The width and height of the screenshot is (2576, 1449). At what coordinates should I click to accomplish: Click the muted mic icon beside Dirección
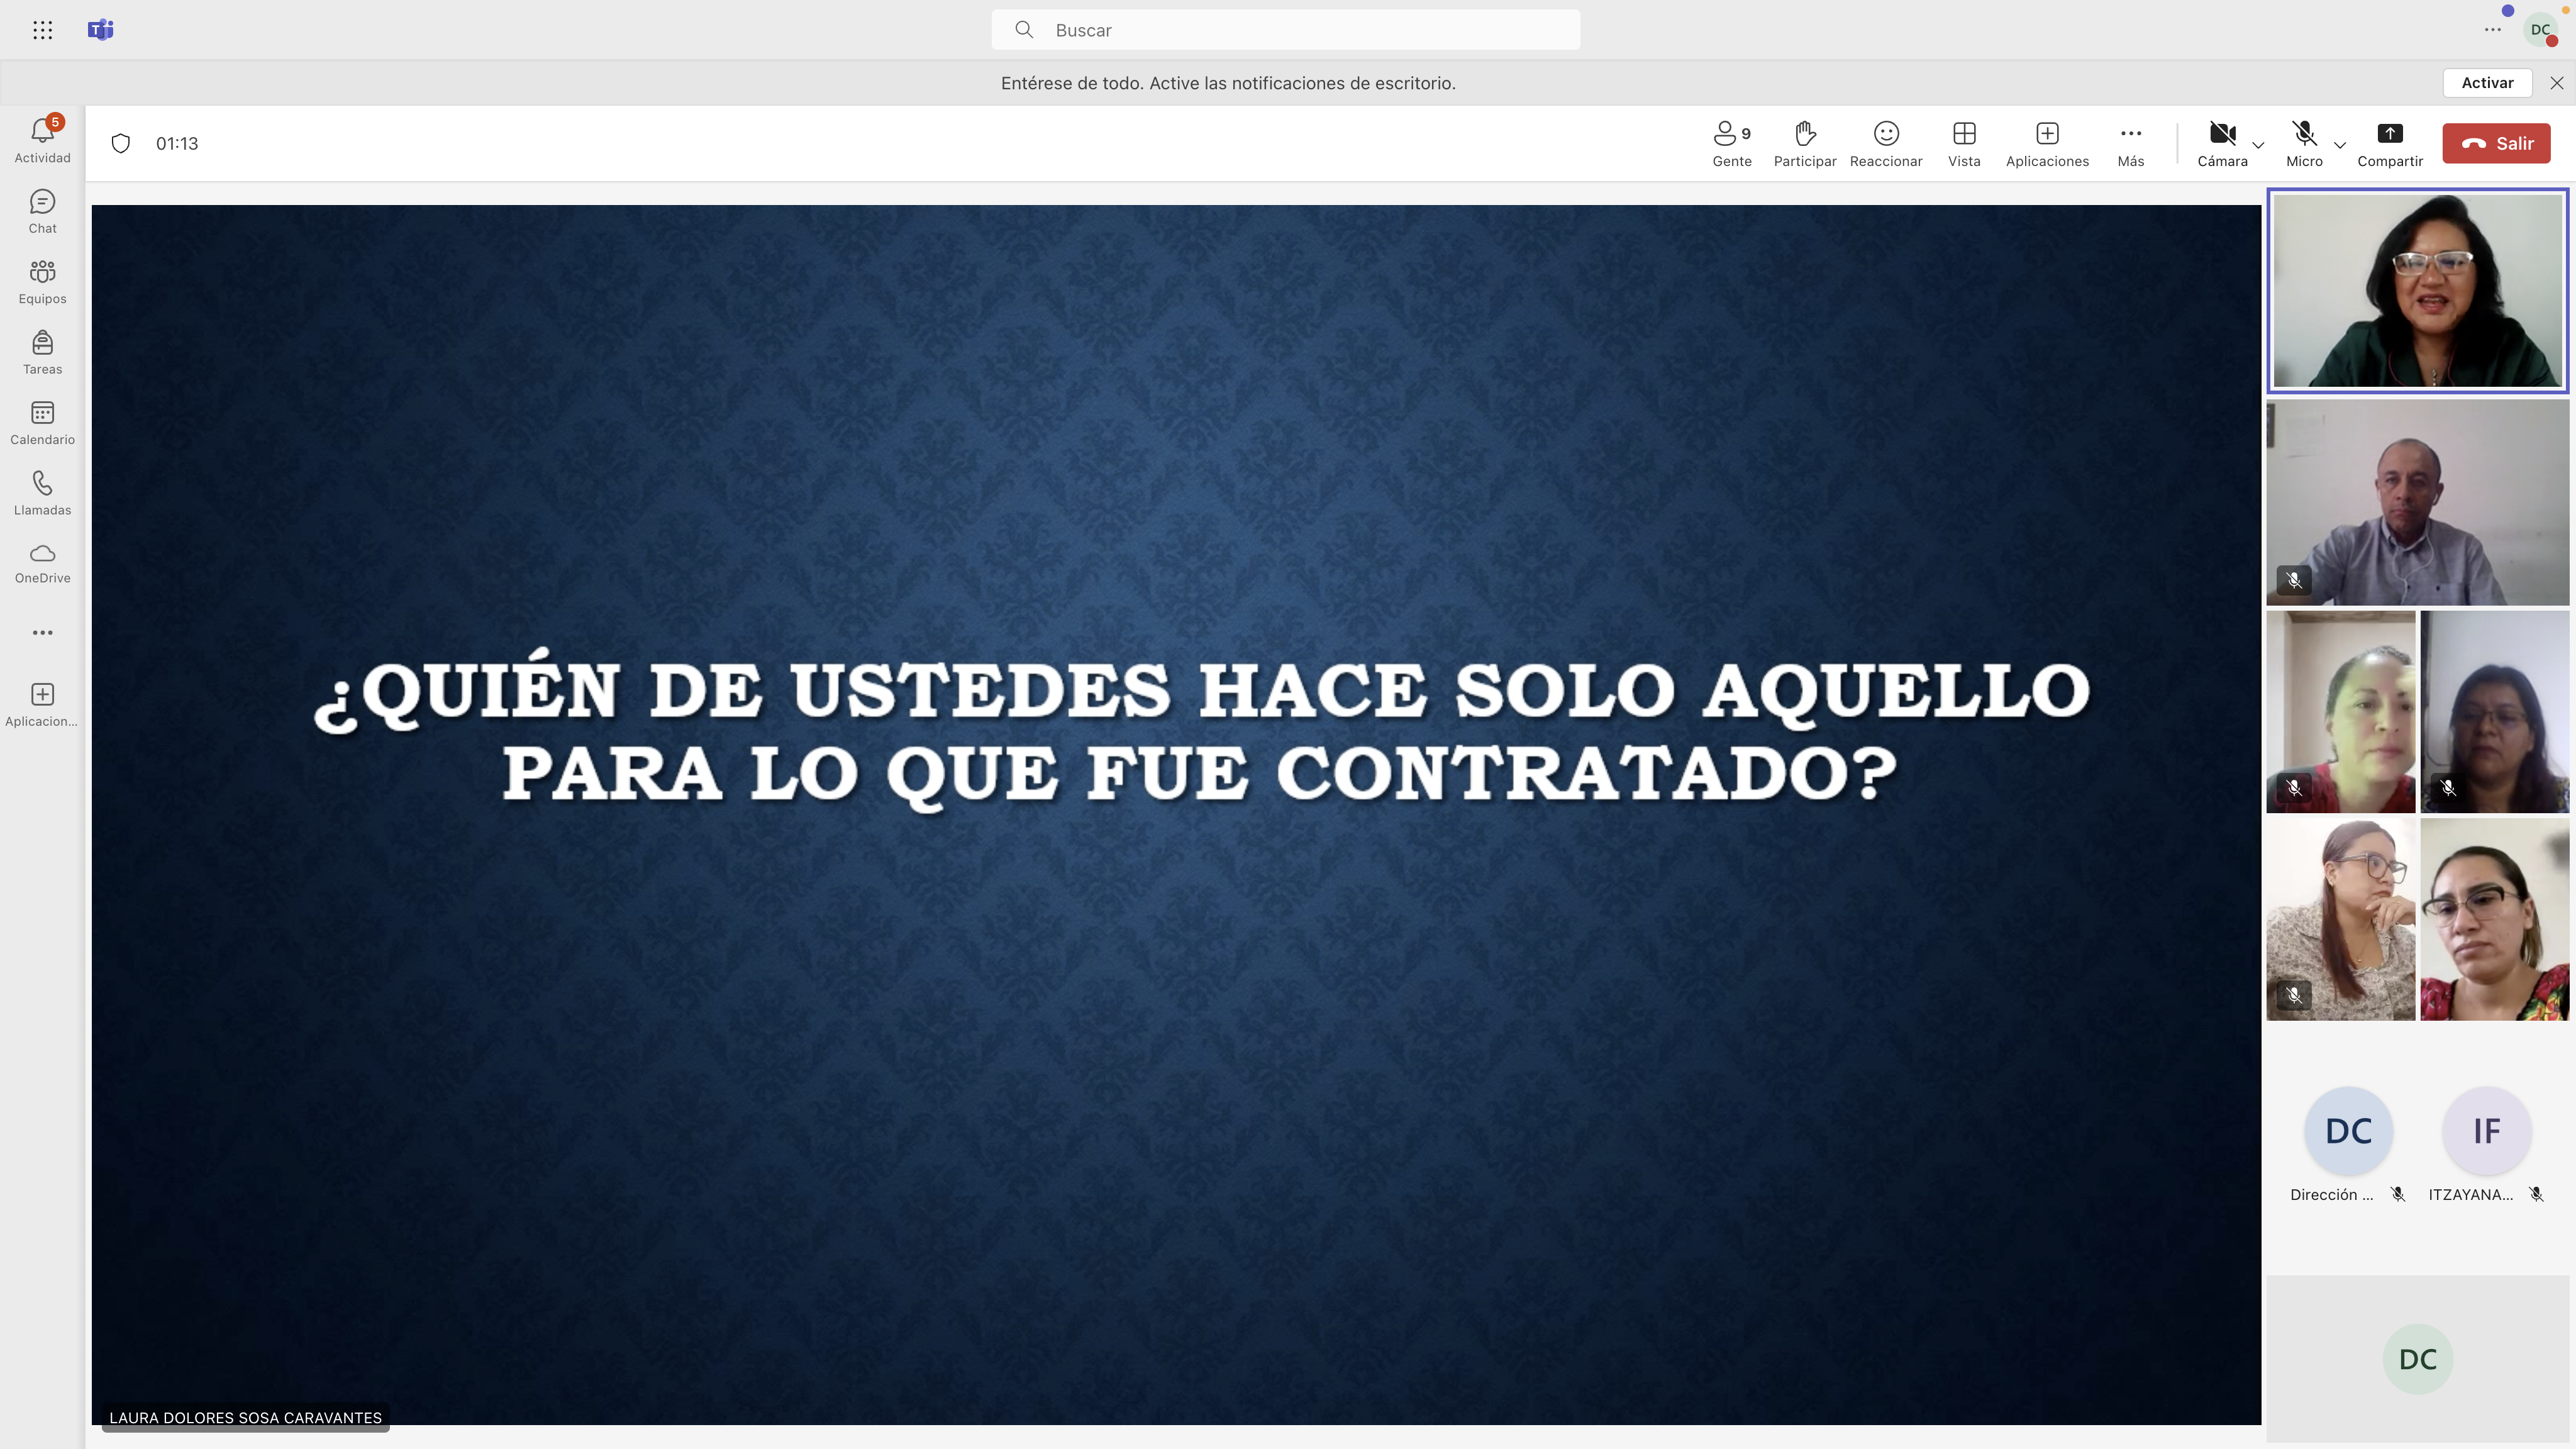[2397, 1194]
